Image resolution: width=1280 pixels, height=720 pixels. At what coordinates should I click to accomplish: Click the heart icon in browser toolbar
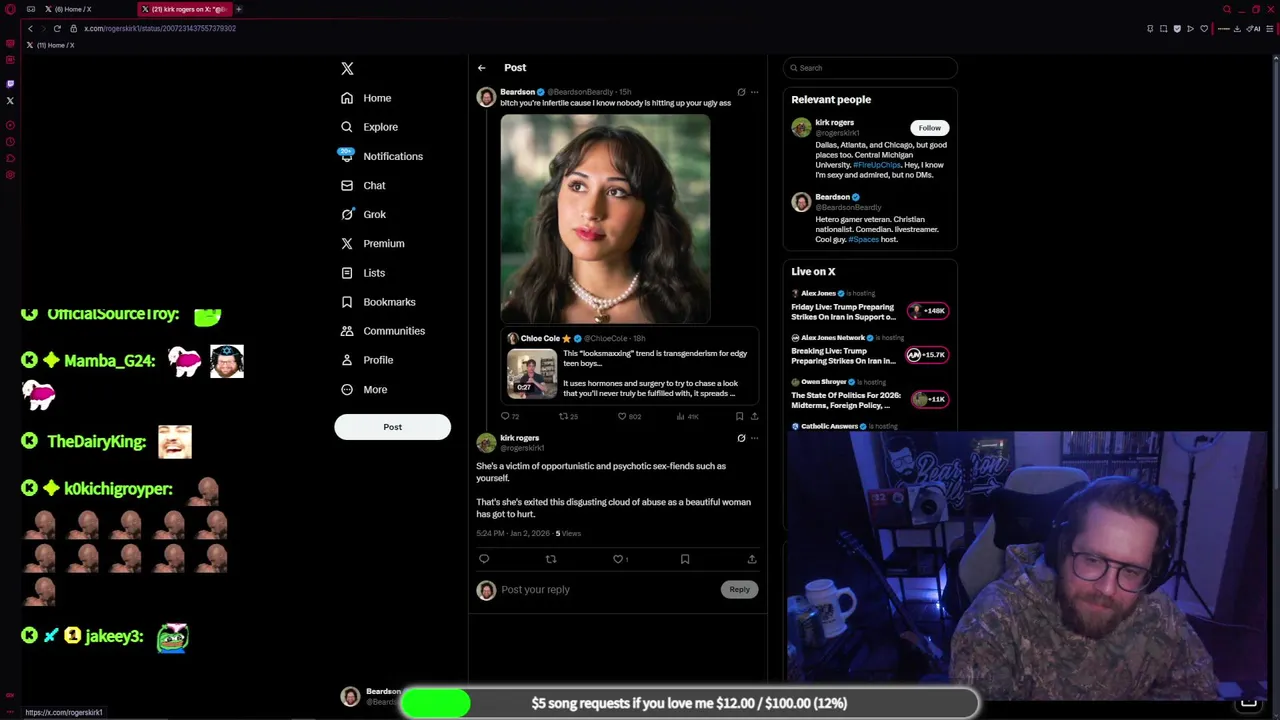(1204, 29)
